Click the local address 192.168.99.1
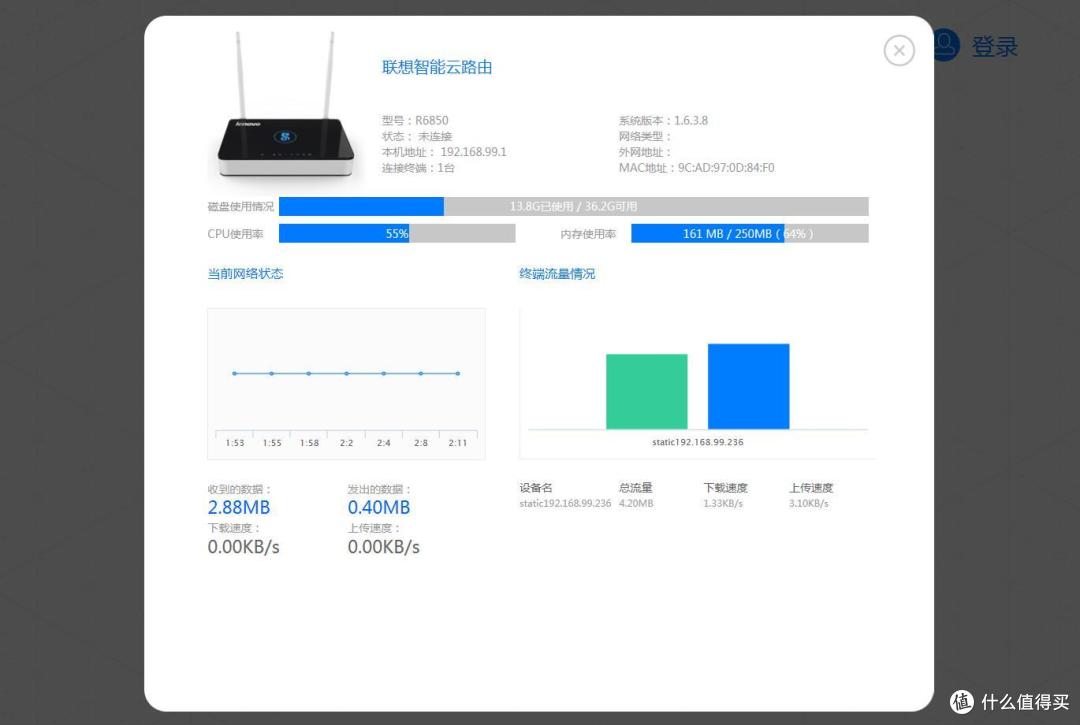 [x=473, y=151]
